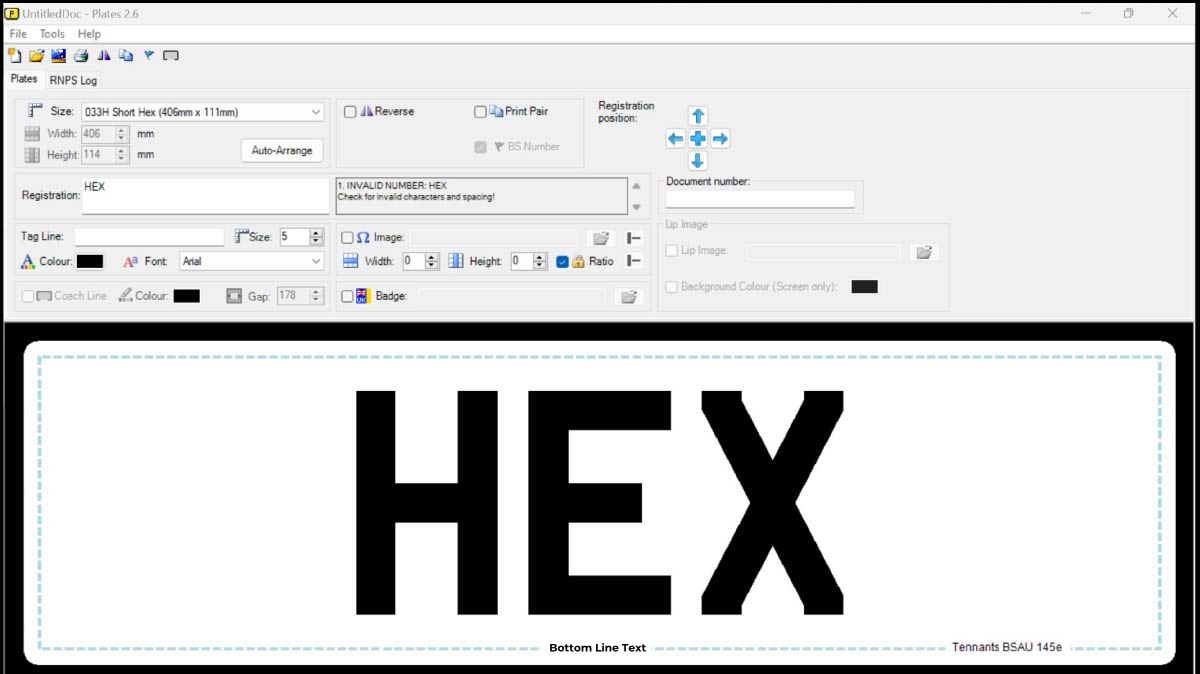
Task: Click the plate Width value field
Action: 97,133
